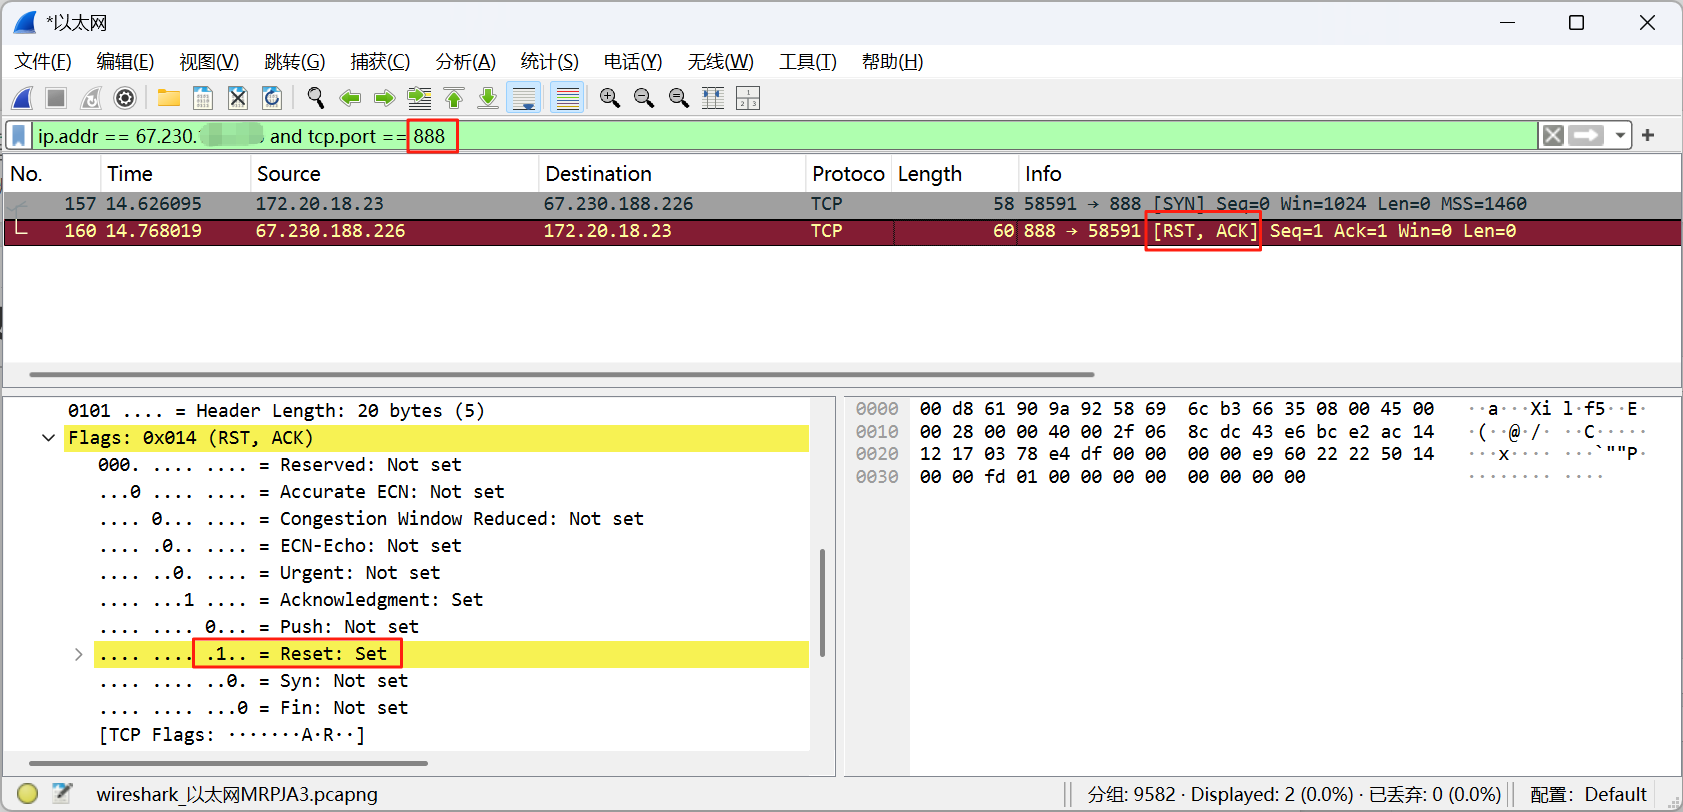Viewport: 1683px width, 812px height.
Task: Click the resize columns icon
Action: (x=713, y=98)
